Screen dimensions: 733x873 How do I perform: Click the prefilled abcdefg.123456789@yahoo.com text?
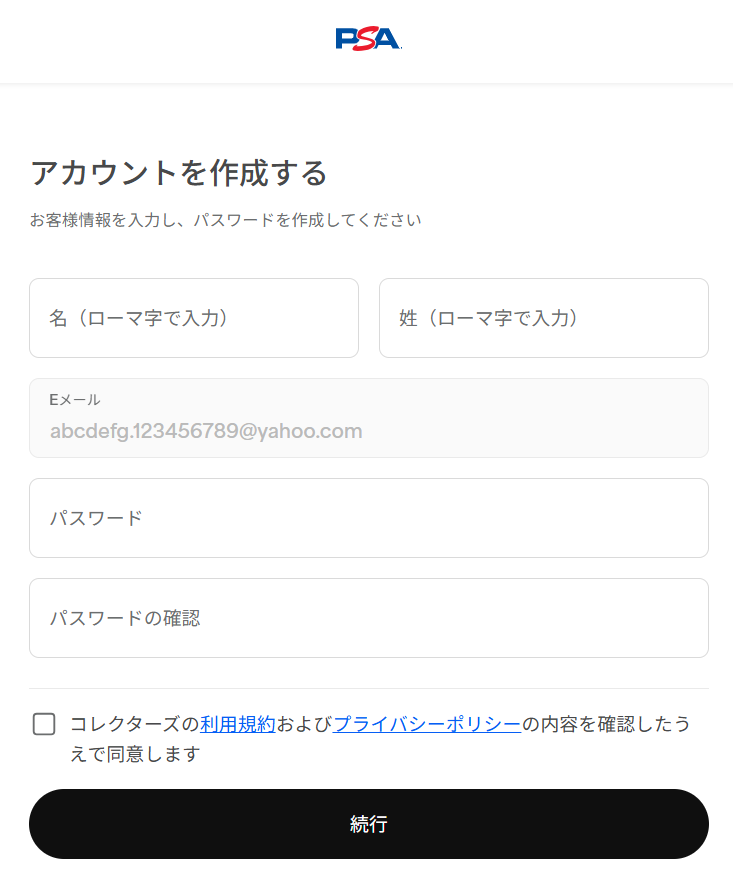pos(206,432)
